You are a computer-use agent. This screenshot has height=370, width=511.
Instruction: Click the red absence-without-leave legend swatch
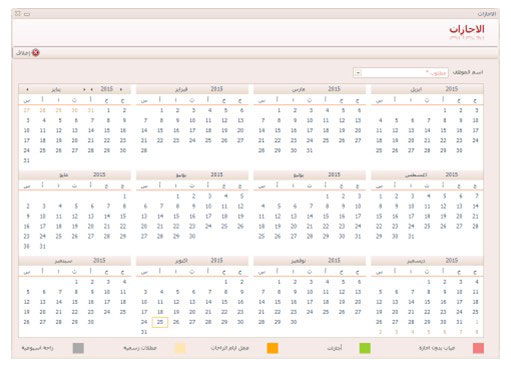point(478,348)
